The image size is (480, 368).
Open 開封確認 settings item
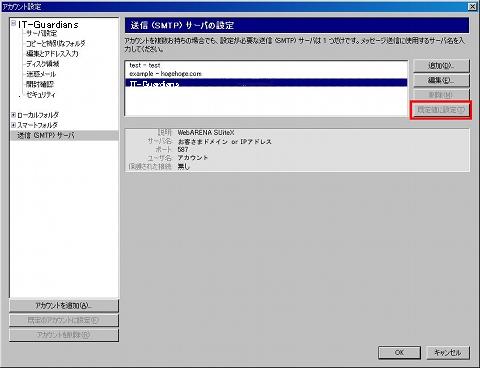(x=40, y=84)
